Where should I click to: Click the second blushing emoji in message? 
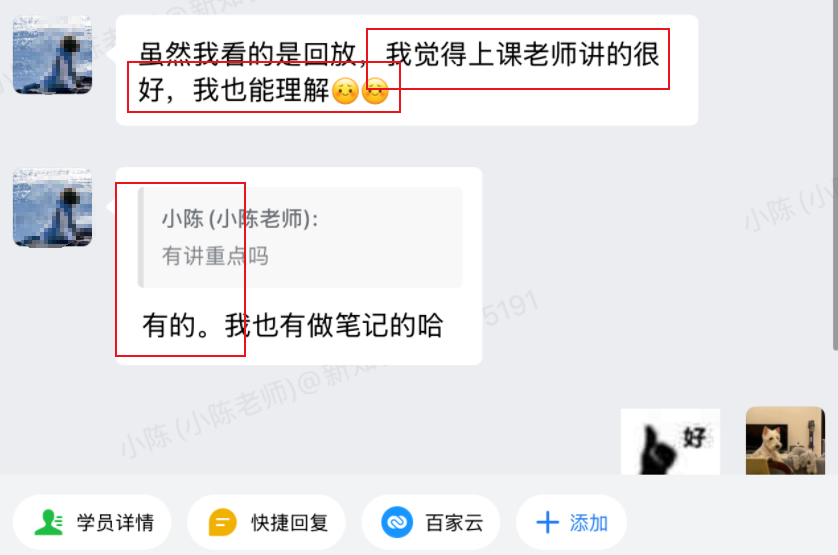[x=375, y=90]
